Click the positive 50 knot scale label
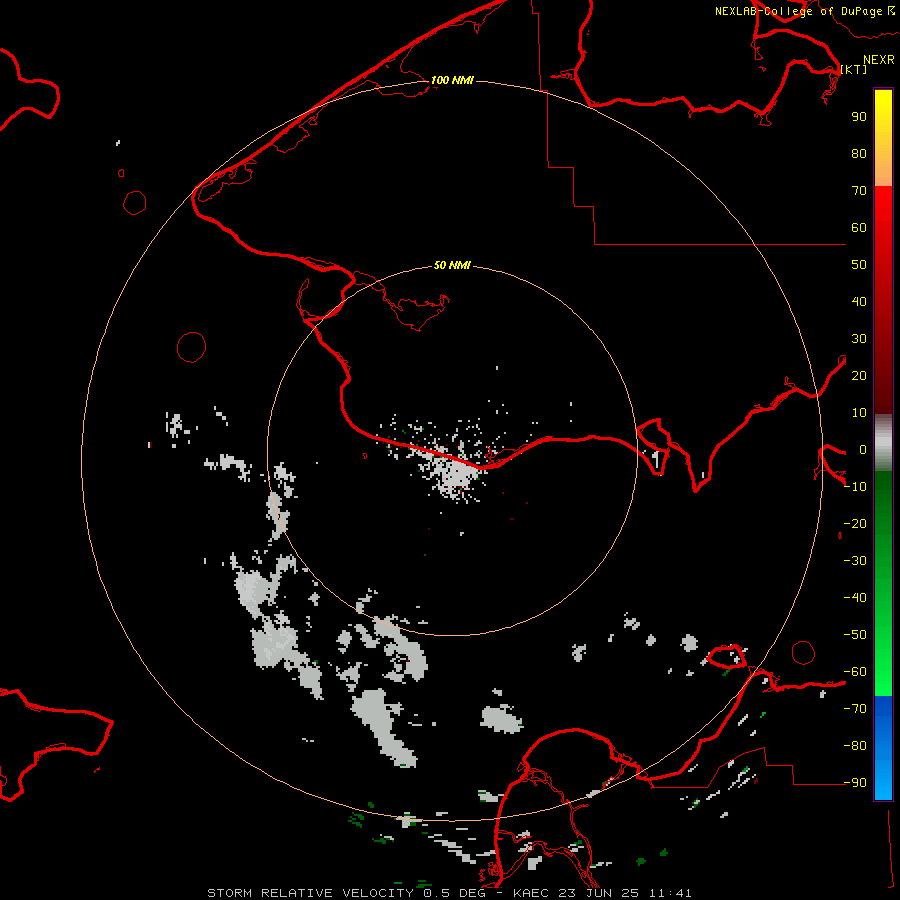 859,265
